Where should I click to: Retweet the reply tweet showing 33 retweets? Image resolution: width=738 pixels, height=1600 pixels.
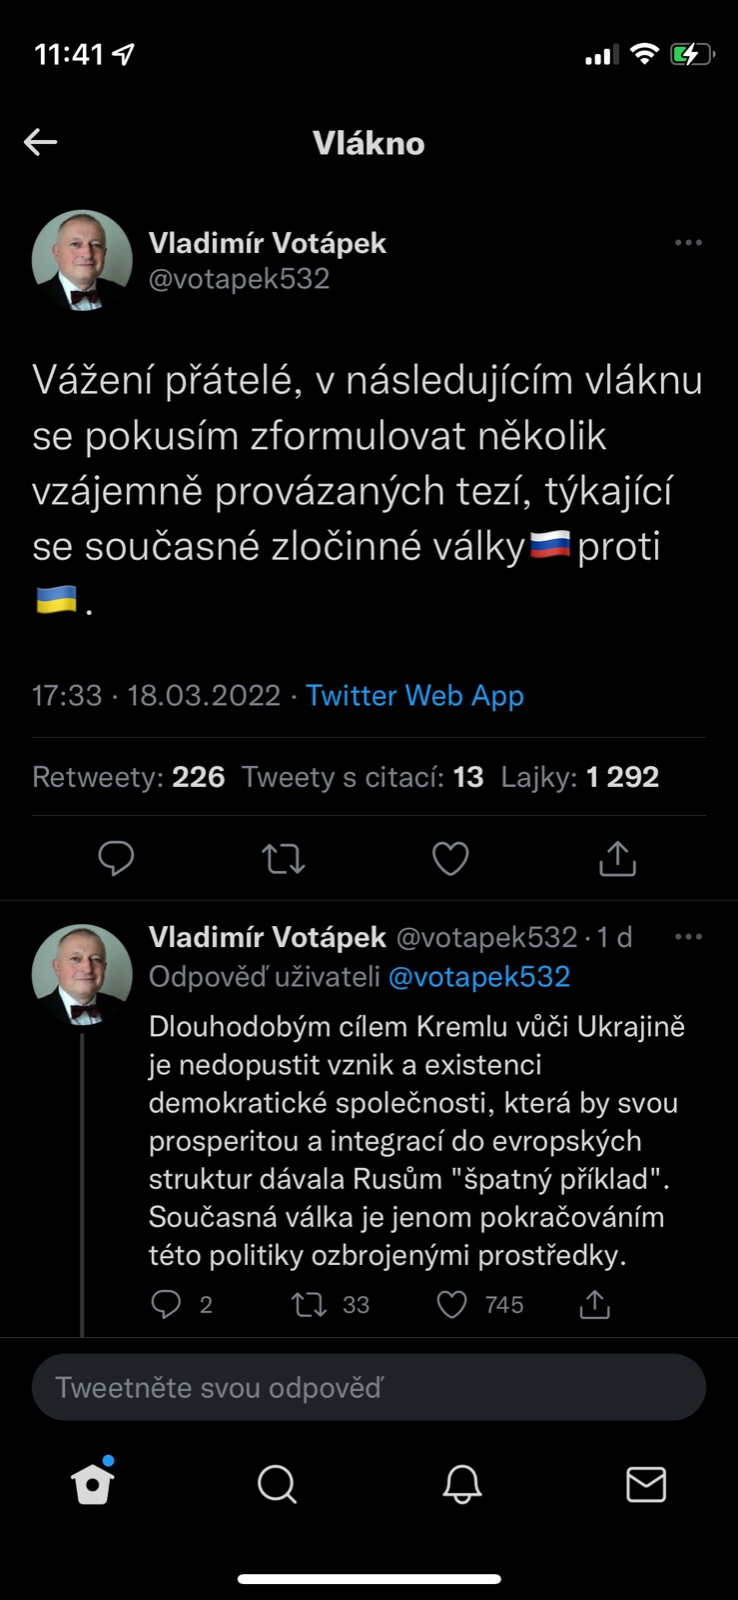(x=310, y=1304)
